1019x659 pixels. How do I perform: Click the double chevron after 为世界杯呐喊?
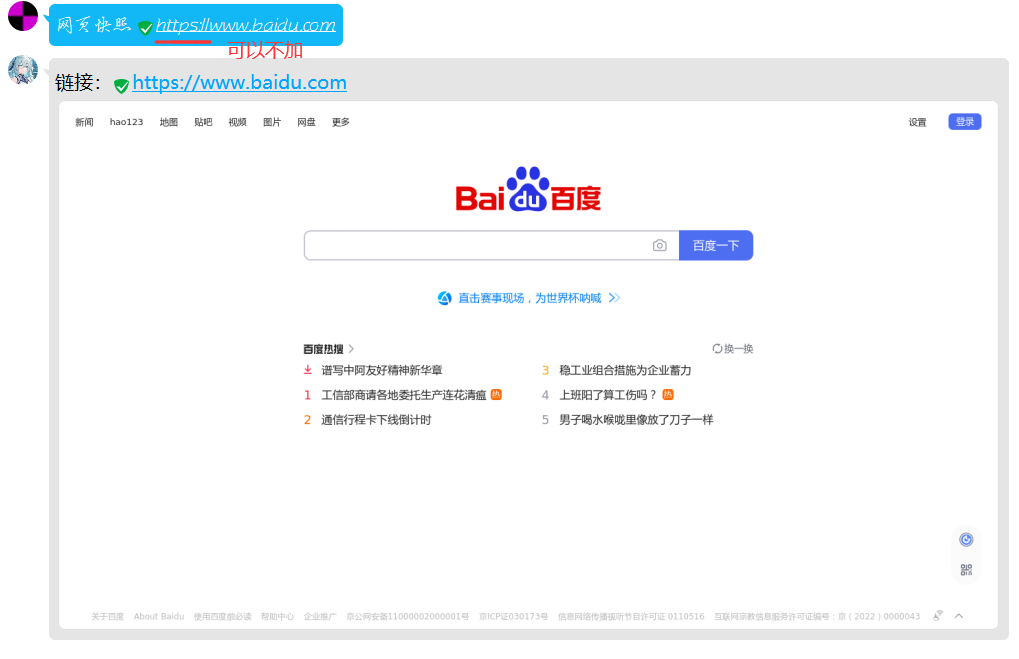tap(614, 298)
